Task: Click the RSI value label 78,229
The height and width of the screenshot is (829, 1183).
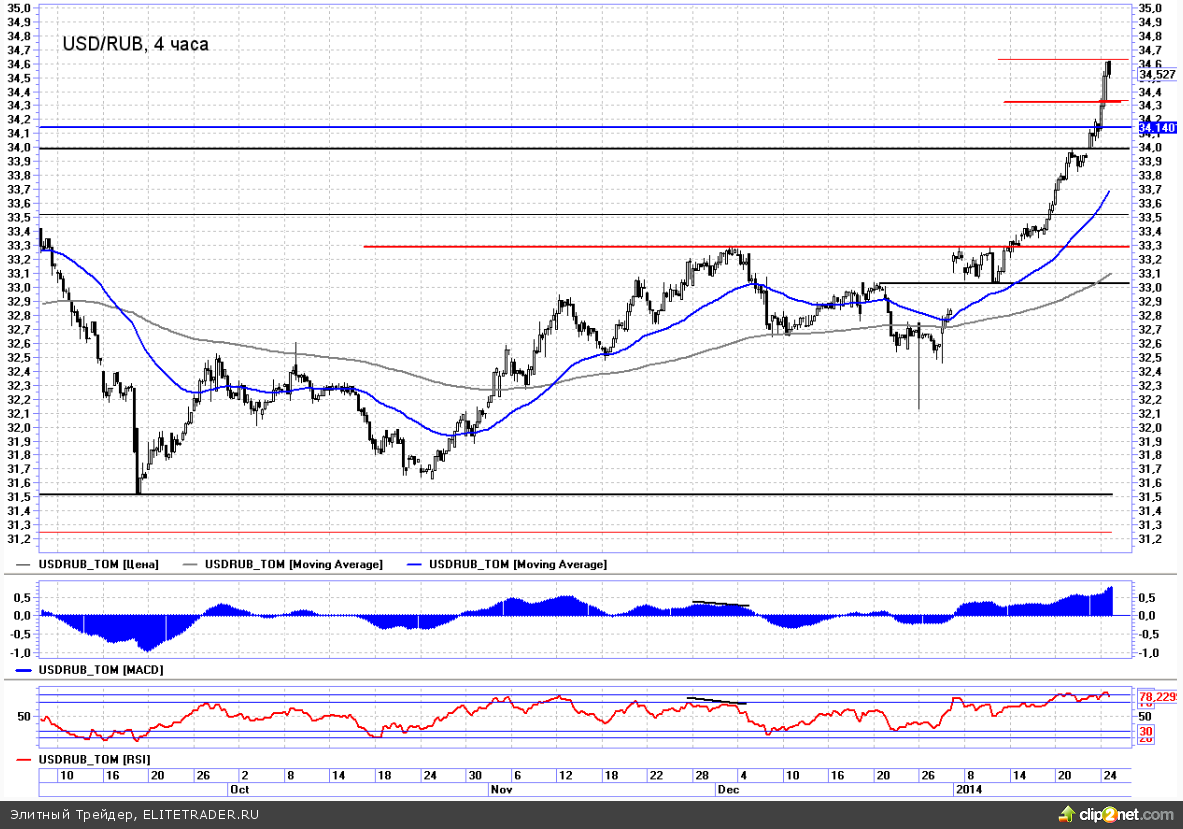Action: (1157, 696)
